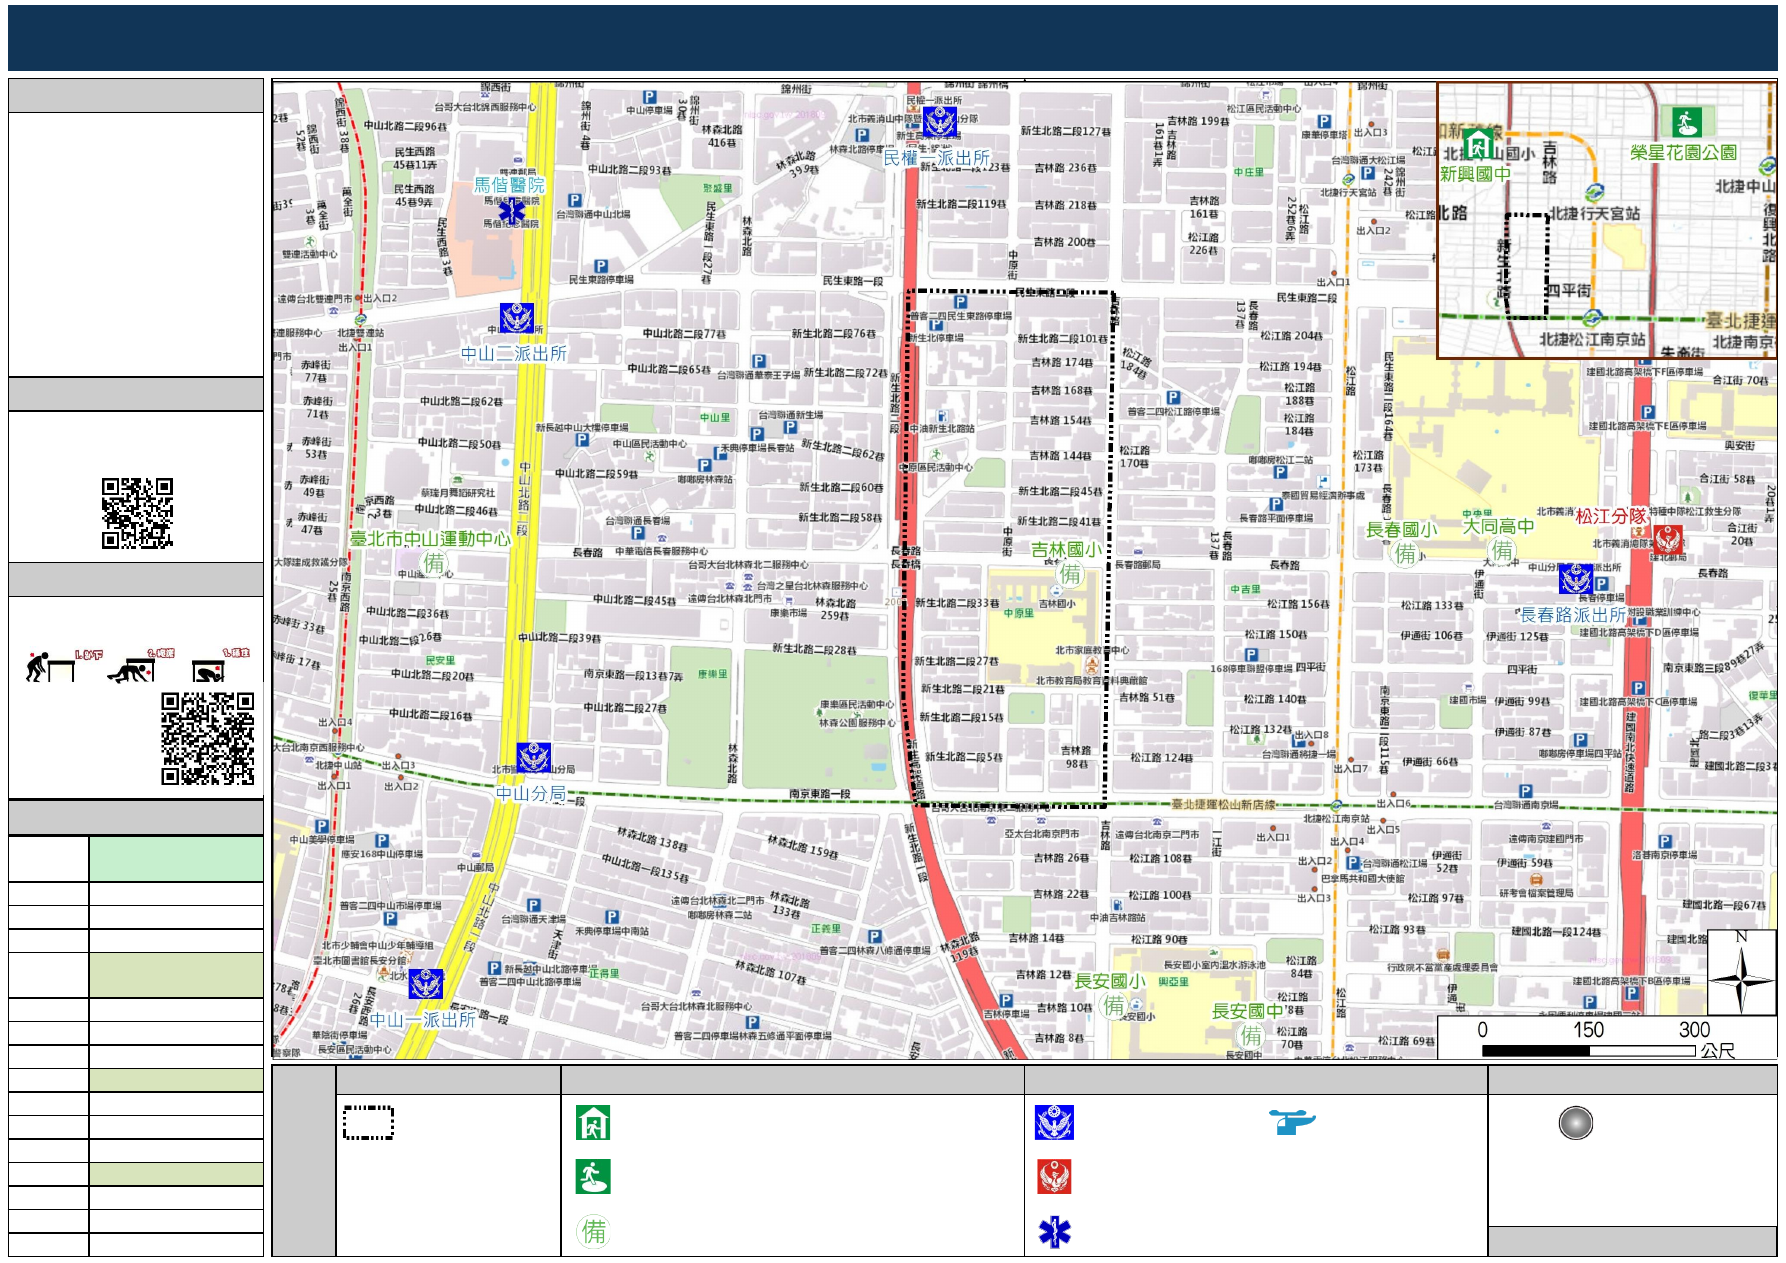Select the red fire department legend icon
The width and height of the screenshot is (1786, 1263).
point(1054,1177)
